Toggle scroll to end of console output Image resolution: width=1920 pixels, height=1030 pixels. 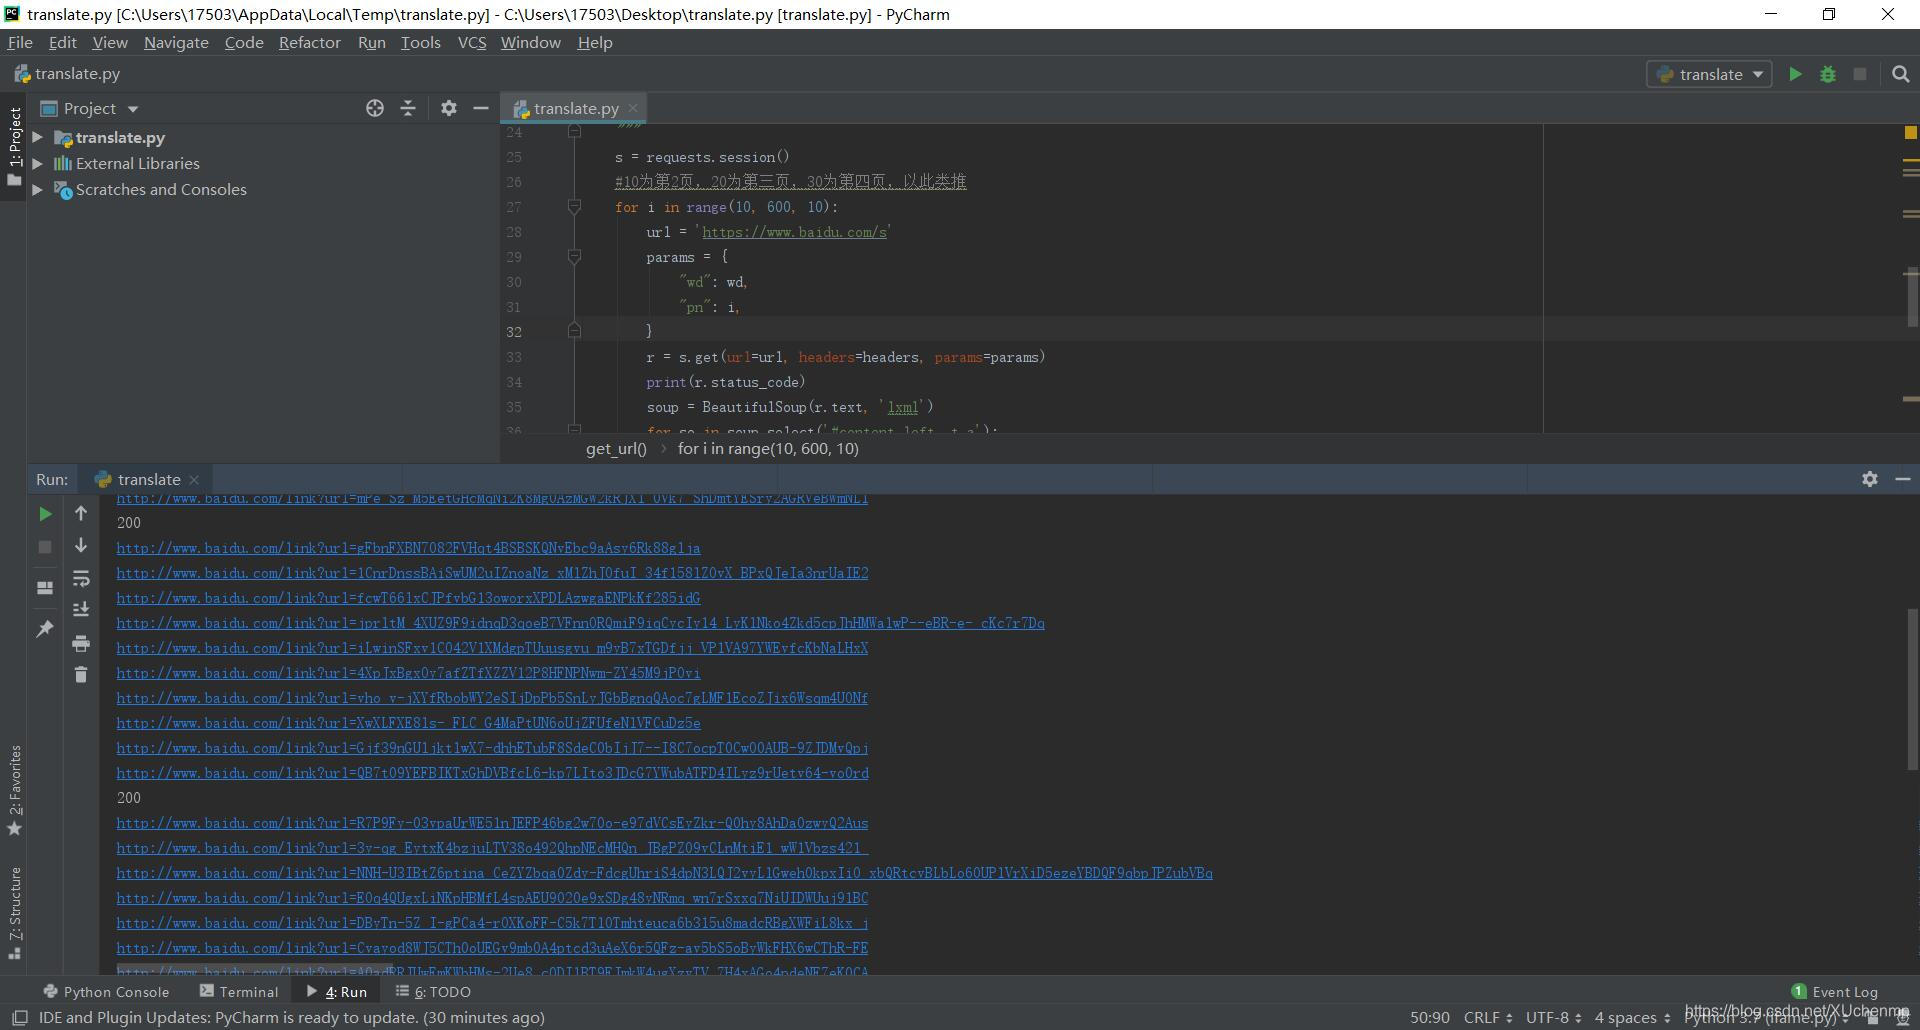[x=81, y=609]
